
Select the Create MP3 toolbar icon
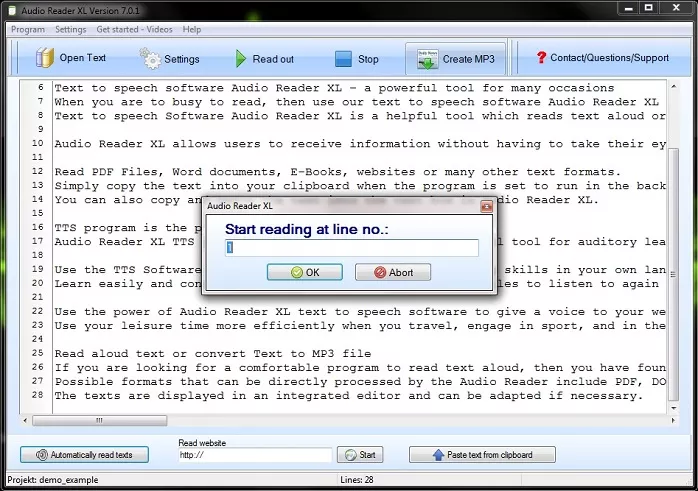[x=427, y=59]
